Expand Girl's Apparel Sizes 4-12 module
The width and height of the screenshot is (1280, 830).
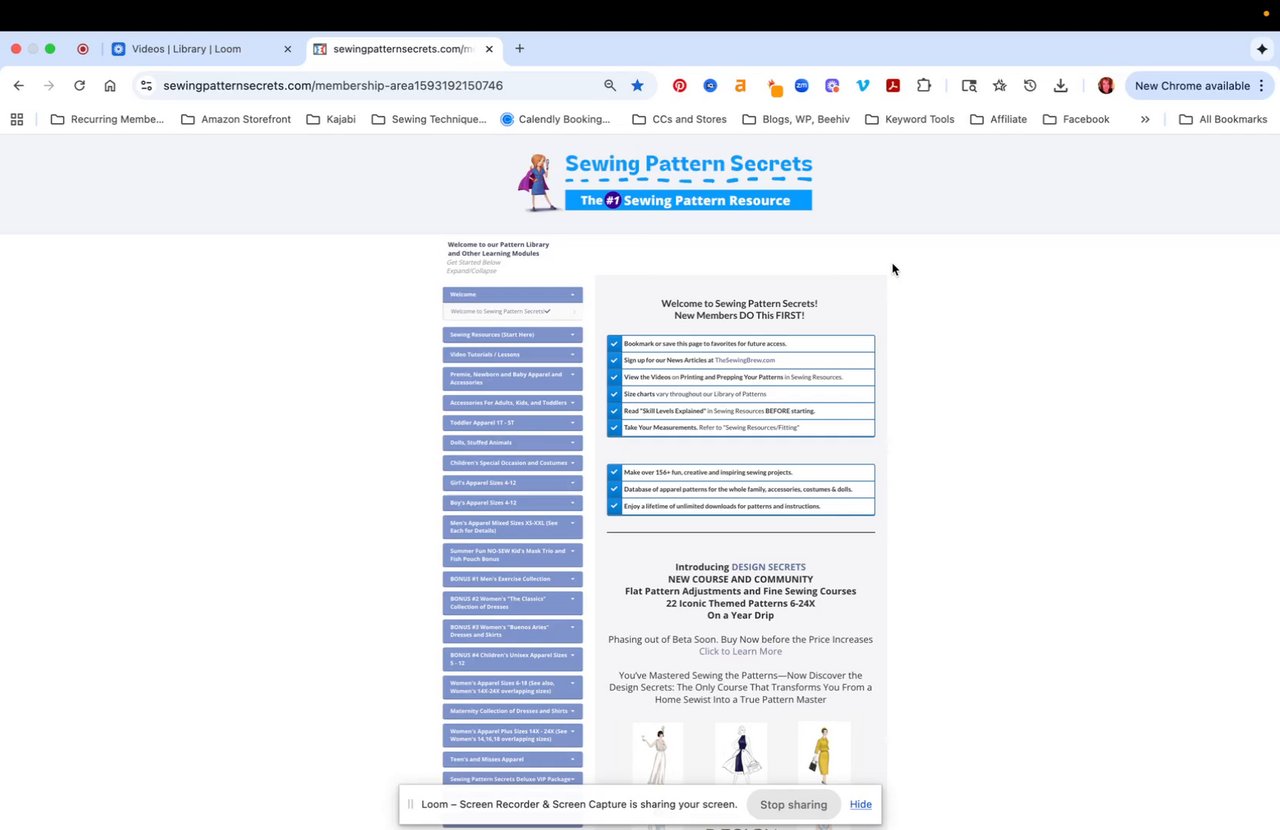coord(513,483)
